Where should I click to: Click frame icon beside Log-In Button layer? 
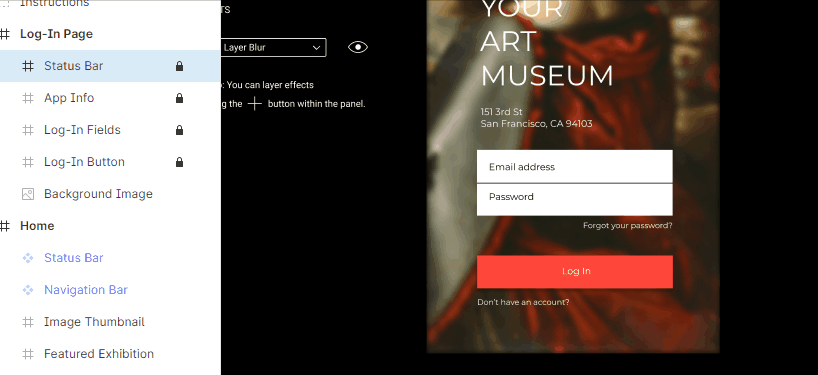[28, 162]
